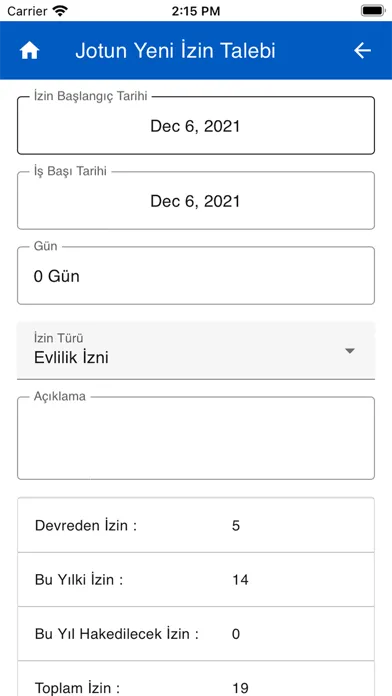The height and width of the screenshot is (696, 392).
Task: Tap the Carrier label in status bar
Action: point(28,11)
